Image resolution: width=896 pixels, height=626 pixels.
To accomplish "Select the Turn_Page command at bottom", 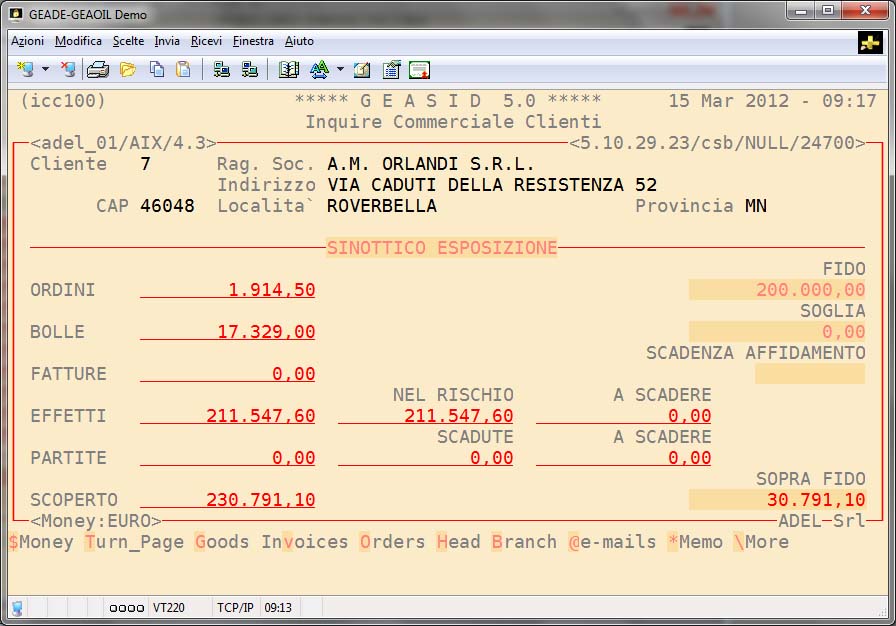I will 135,542.
